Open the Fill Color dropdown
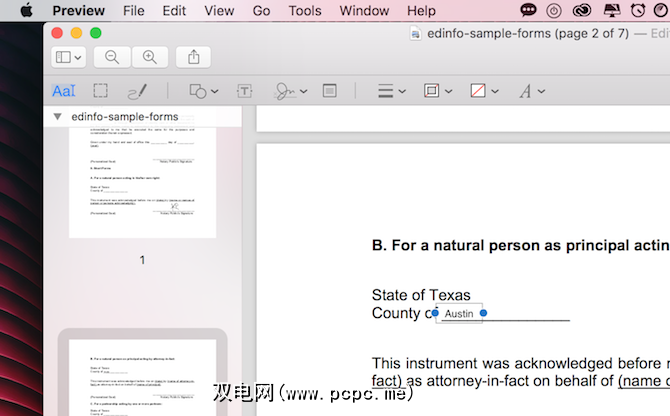Screen dimensions: 670x416 484,91
